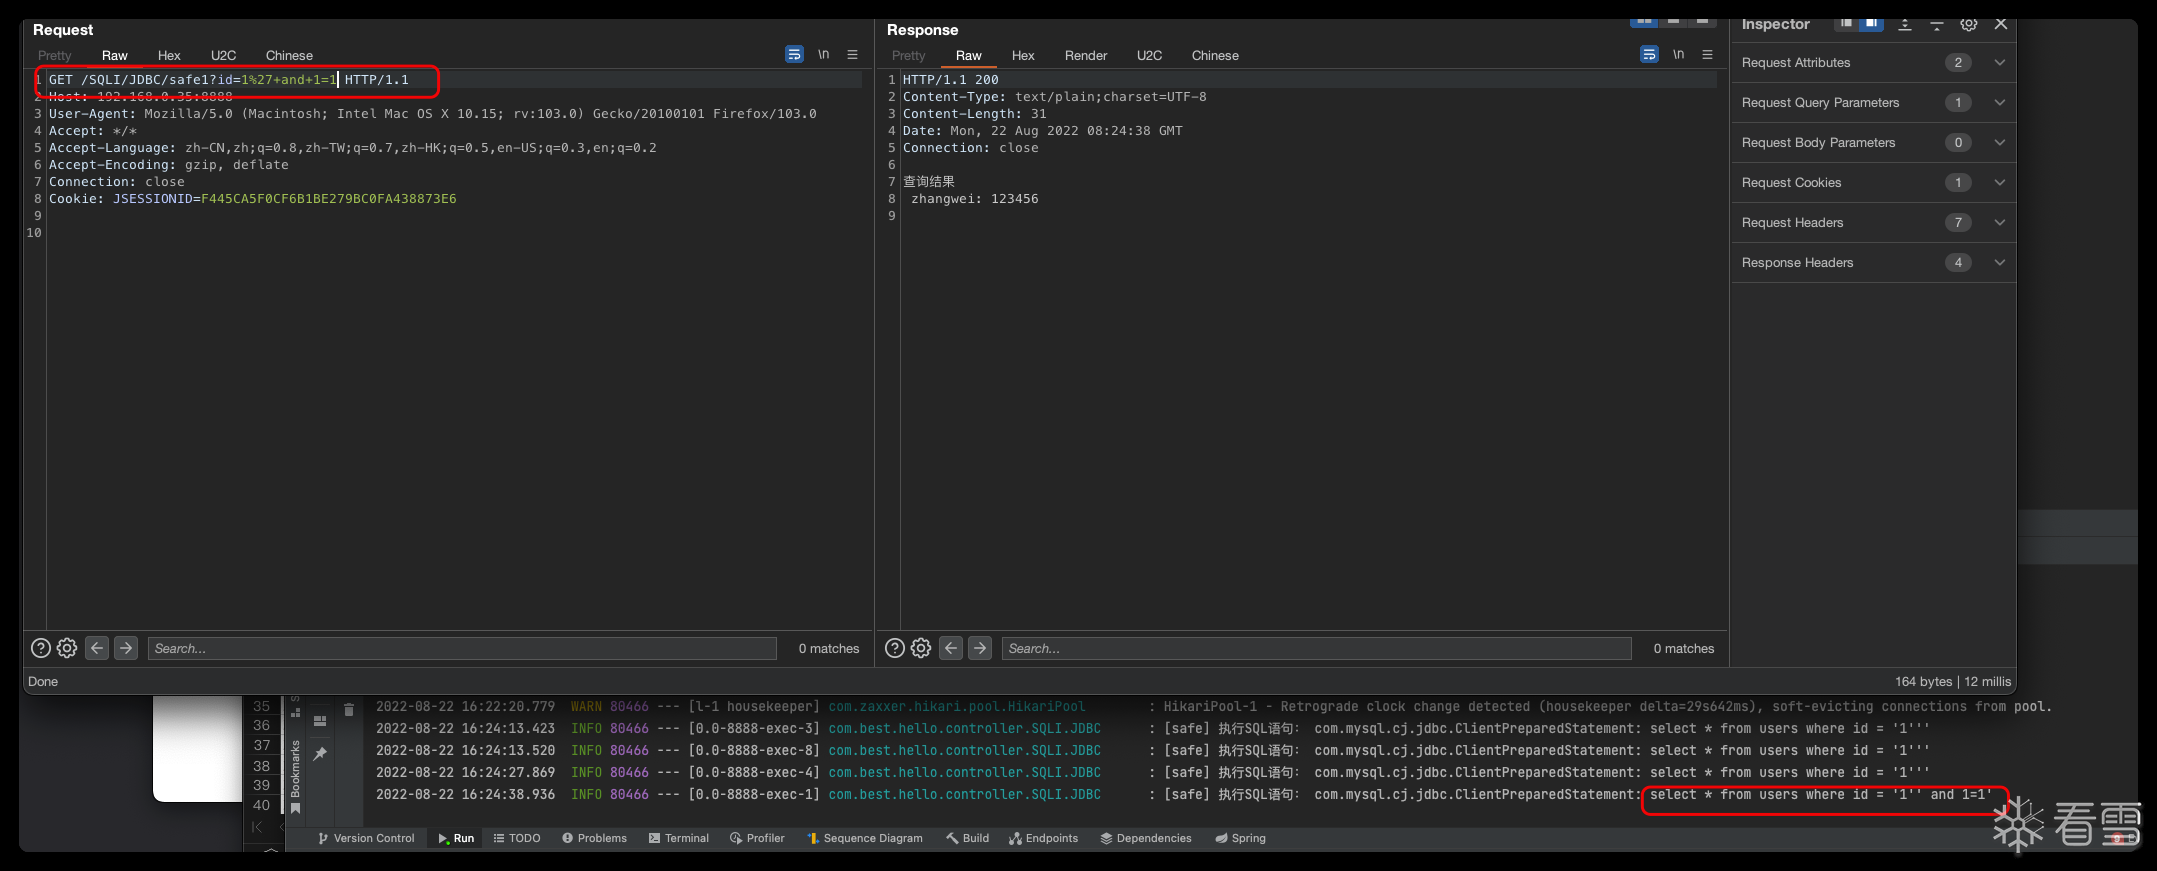The image size is (2157, 871).
Task: Switch the Response view to the Render tab
Action: 1085,56
